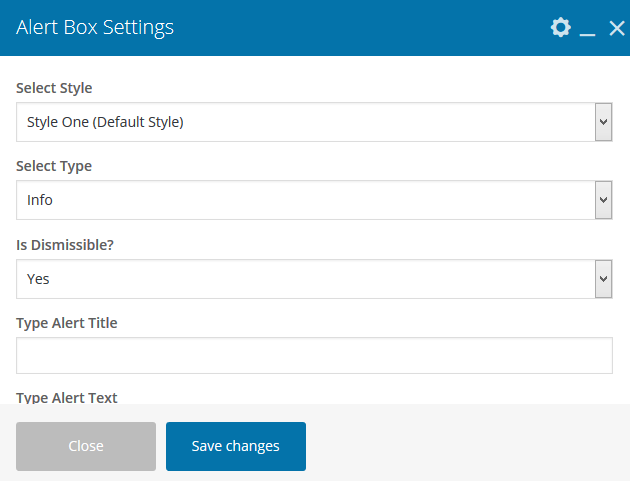Image resolution: width=630 pixels, height=481 pixels.
Task: Click the Select Style label
Action: pos(54,88)
